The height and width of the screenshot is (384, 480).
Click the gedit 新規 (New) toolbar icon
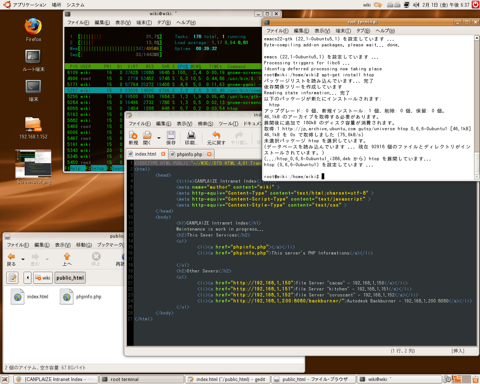133,138
